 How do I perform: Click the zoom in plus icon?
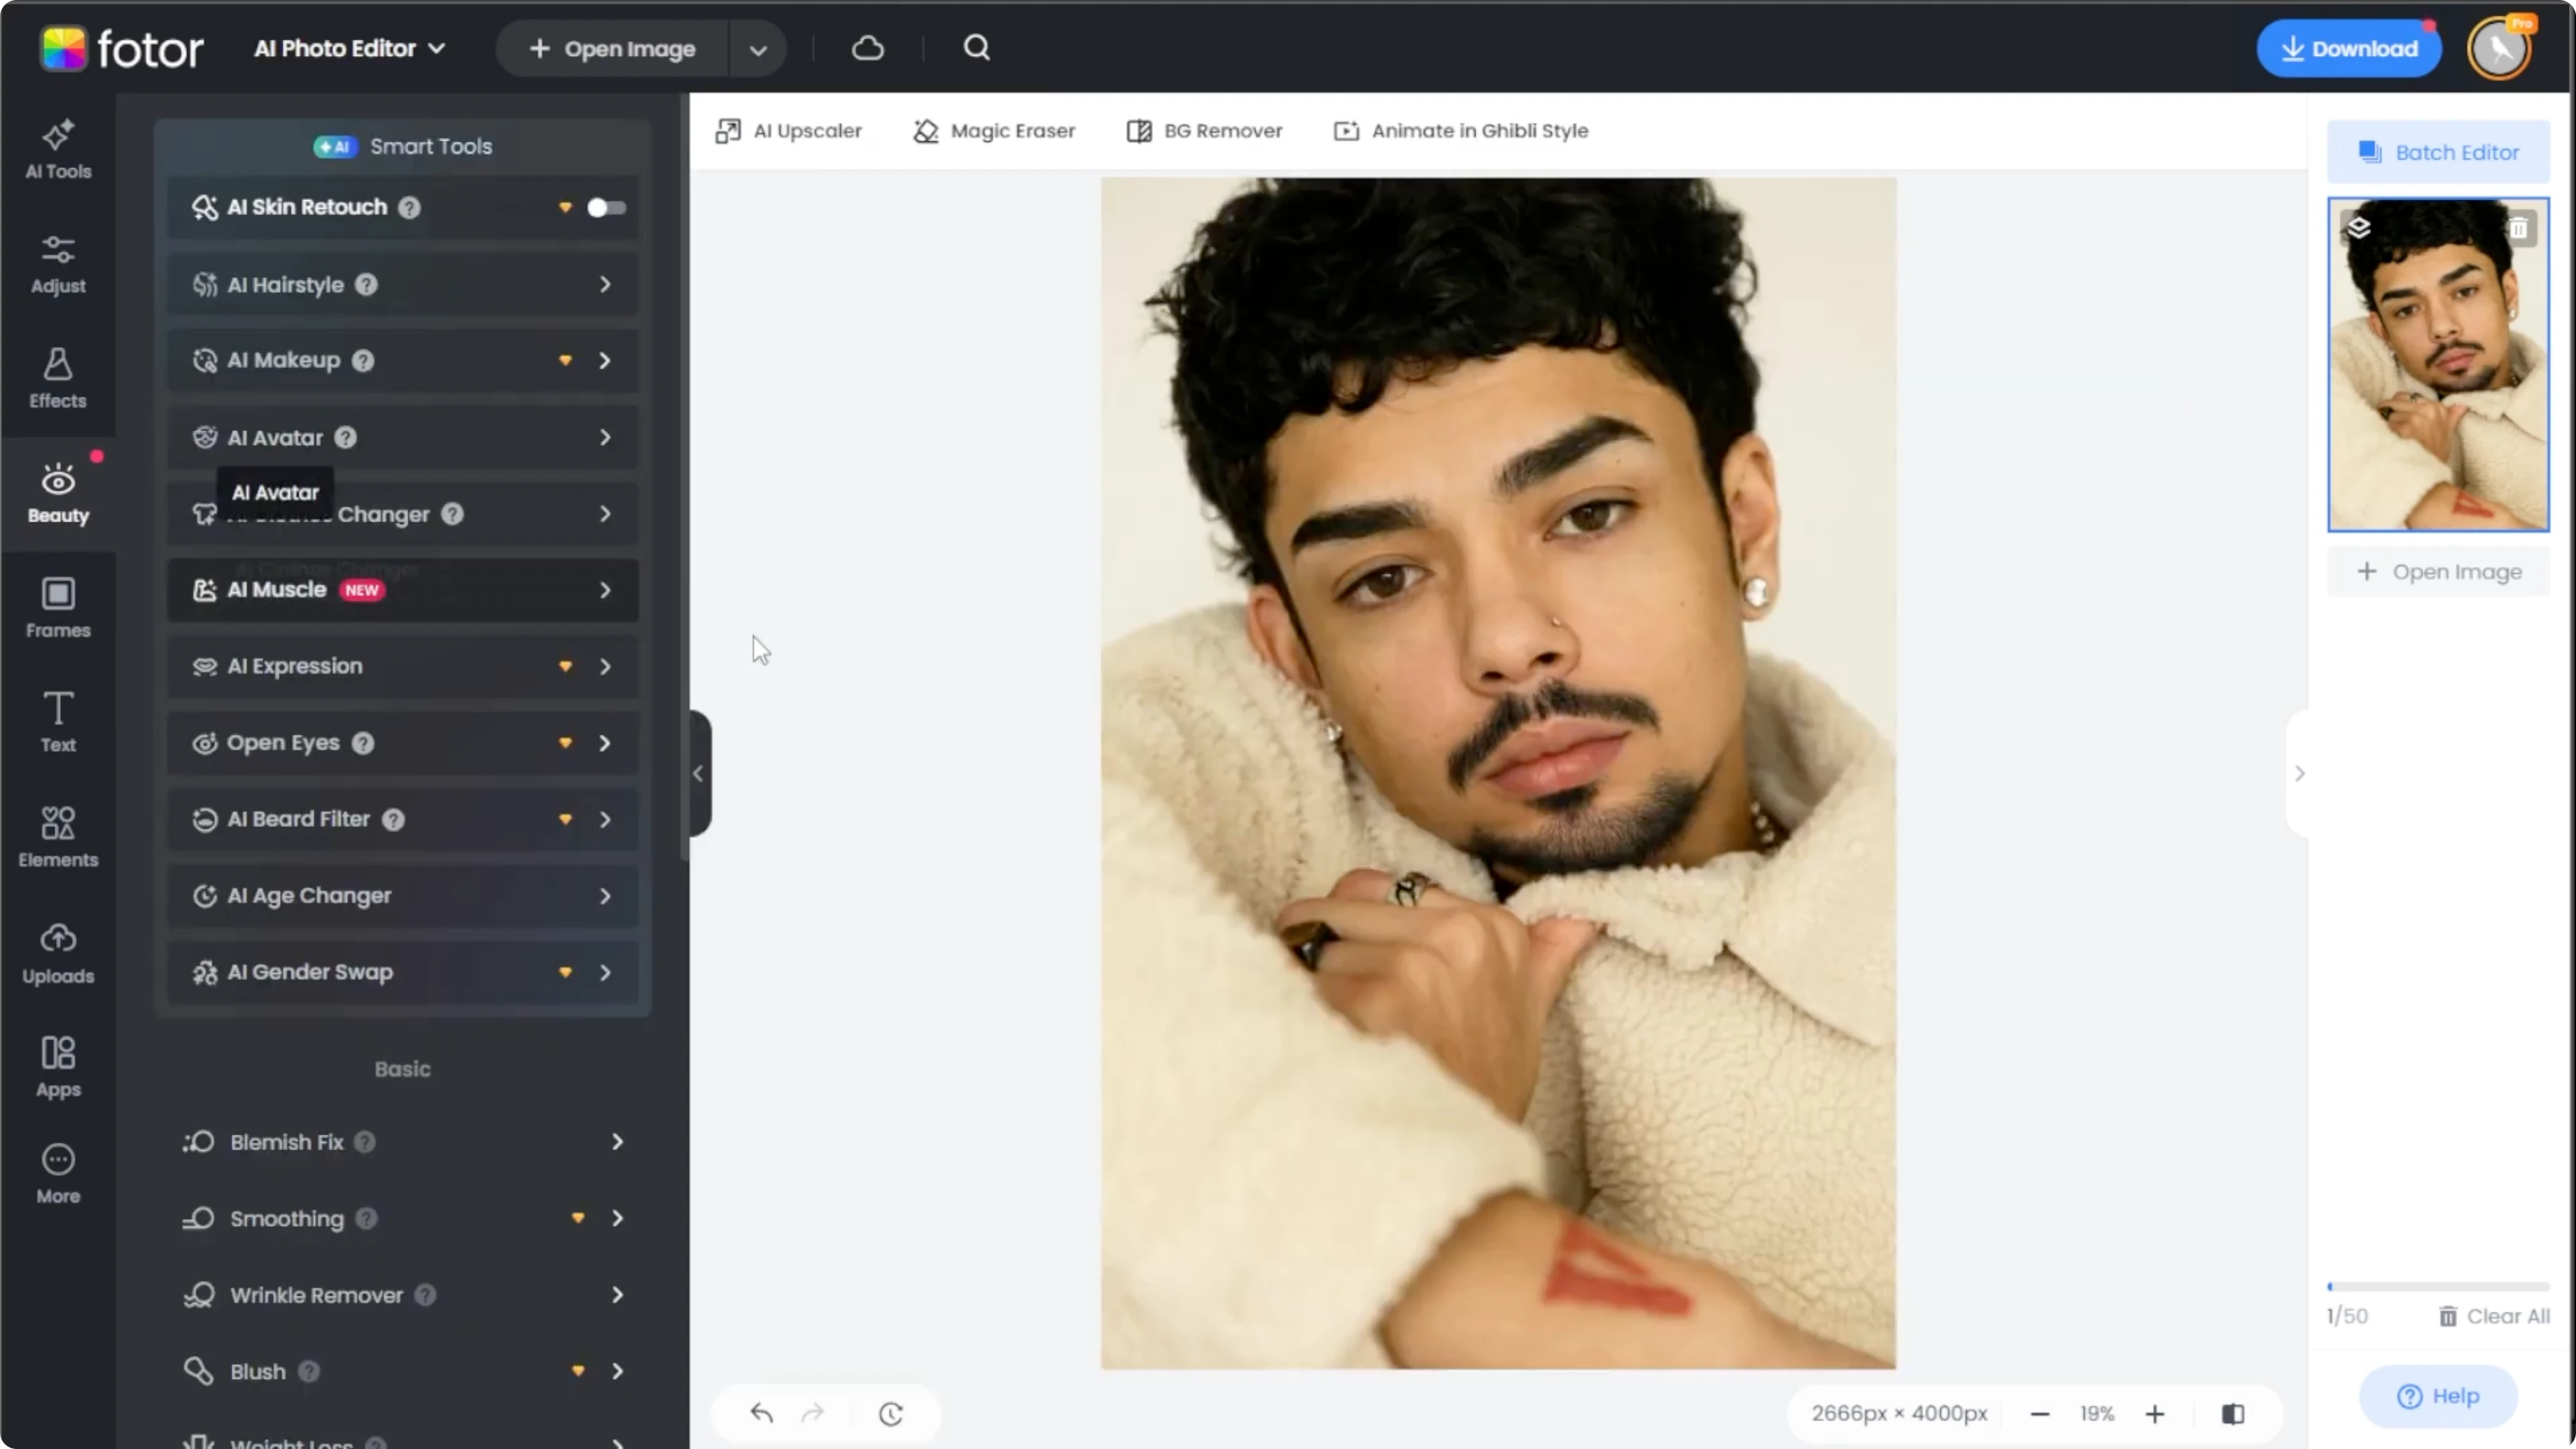tap(2155, 1414)
